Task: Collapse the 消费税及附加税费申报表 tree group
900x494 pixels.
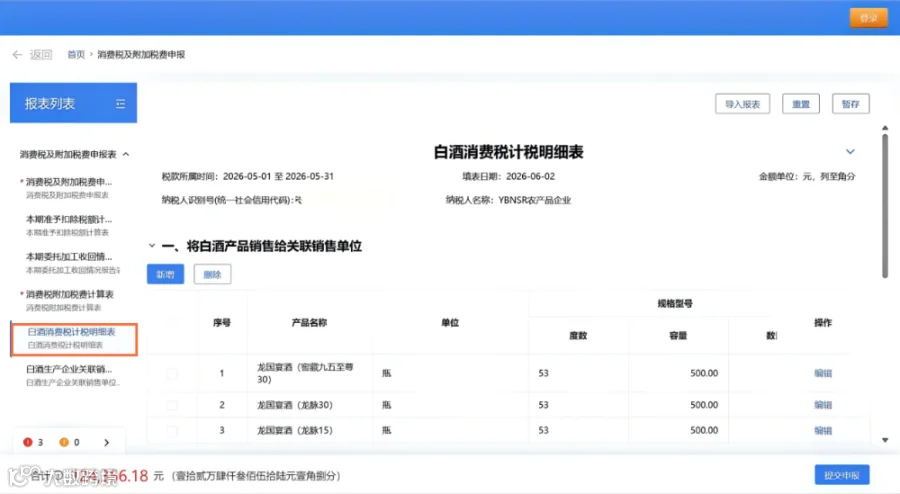Action: click(x=126, y=154)
